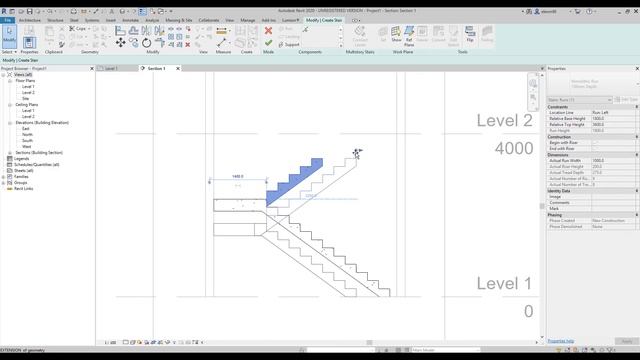Click the Save icon in the quick access toolbar
The width and height of the screenshot is (640, 360).
pos(29,11)
